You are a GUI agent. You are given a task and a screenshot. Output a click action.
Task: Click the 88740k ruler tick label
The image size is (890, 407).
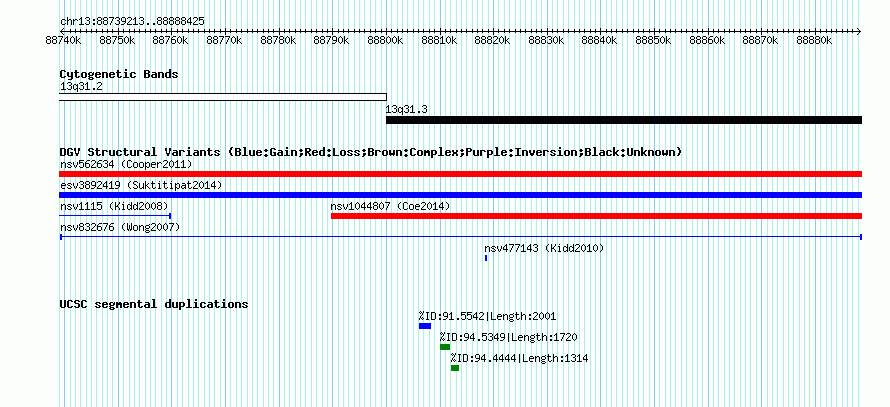[64, 41]
